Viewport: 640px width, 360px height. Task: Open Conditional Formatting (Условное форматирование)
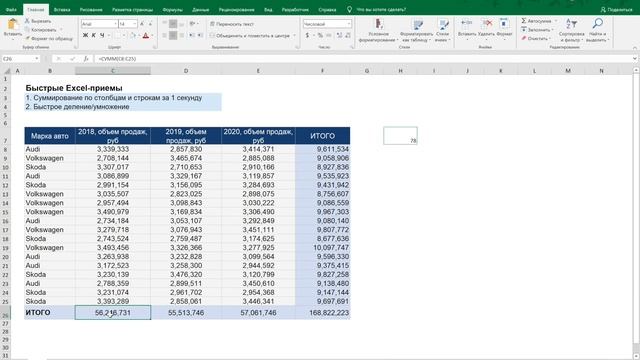378,30
